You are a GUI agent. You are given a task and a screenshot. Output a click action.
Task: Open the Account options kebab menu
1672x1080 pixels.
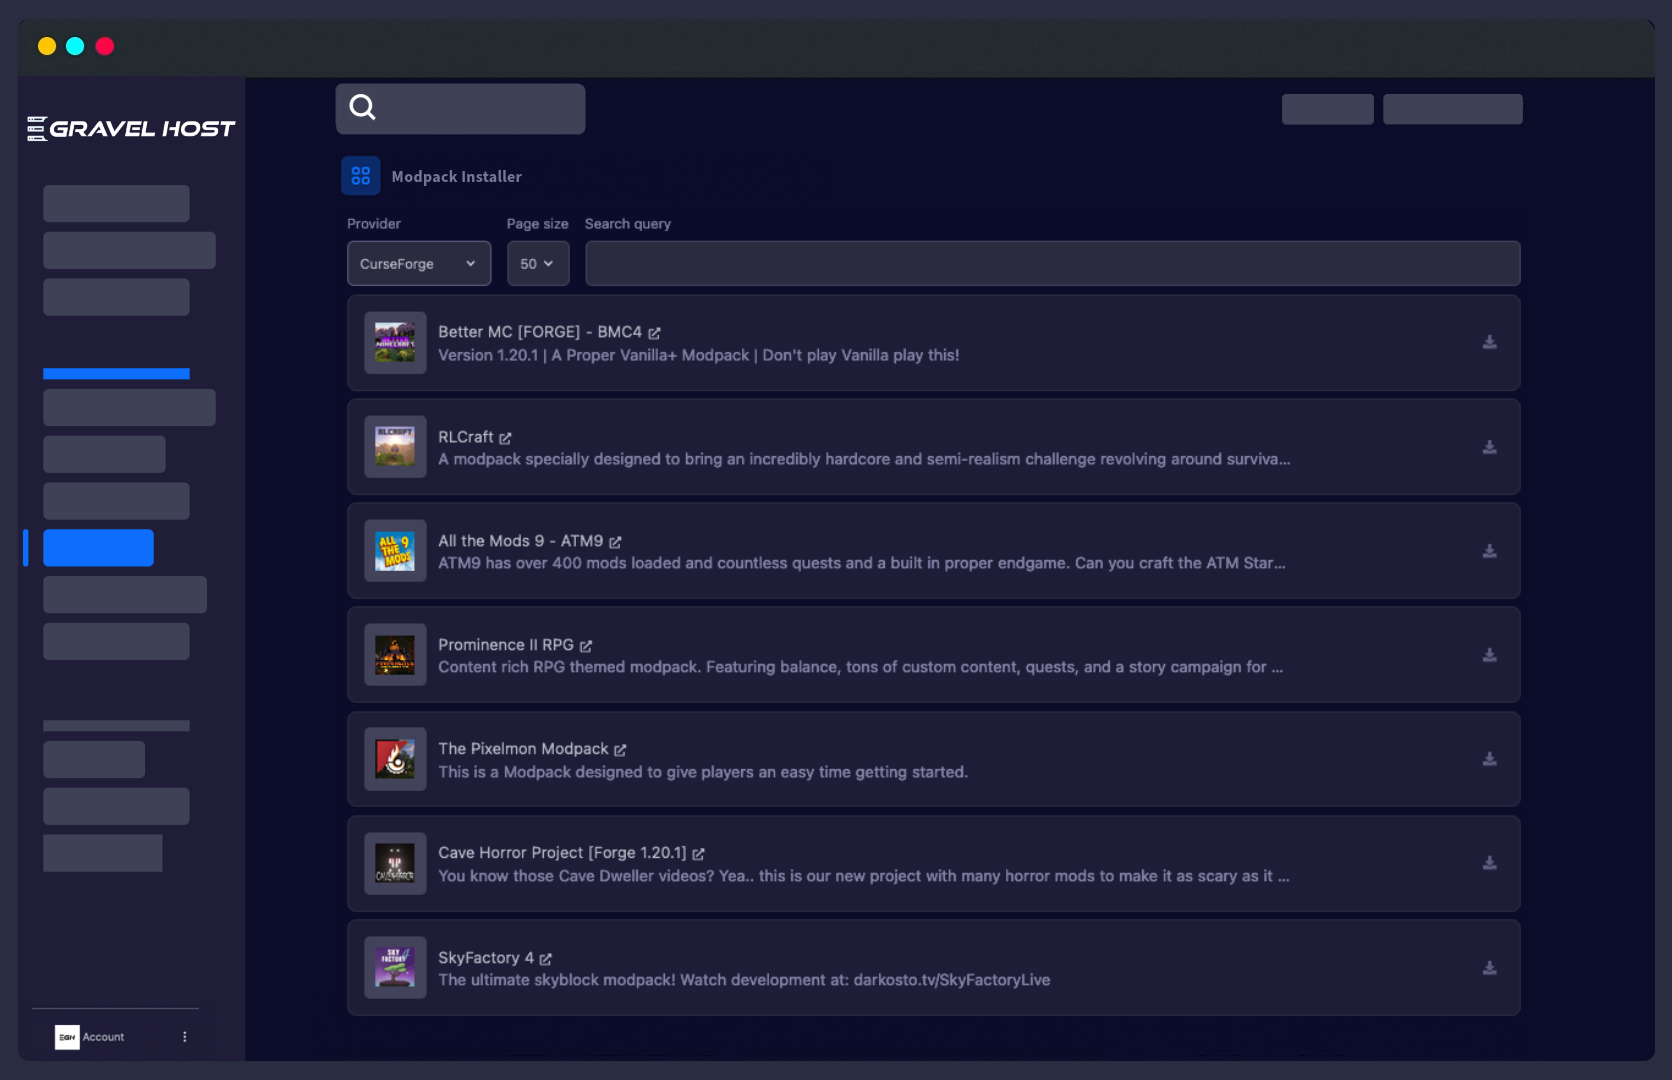click(x=184, y=1037)
